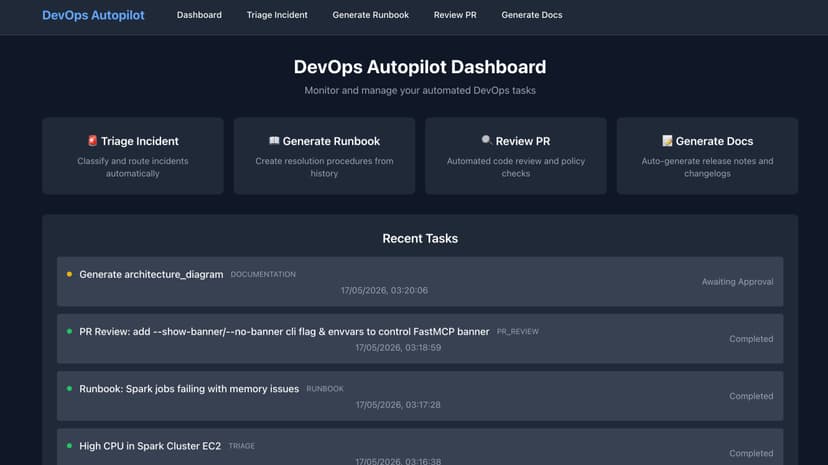Click timestamp 17/05/2026, 03:17:28
828x465 pixels.
pos(398,405)
